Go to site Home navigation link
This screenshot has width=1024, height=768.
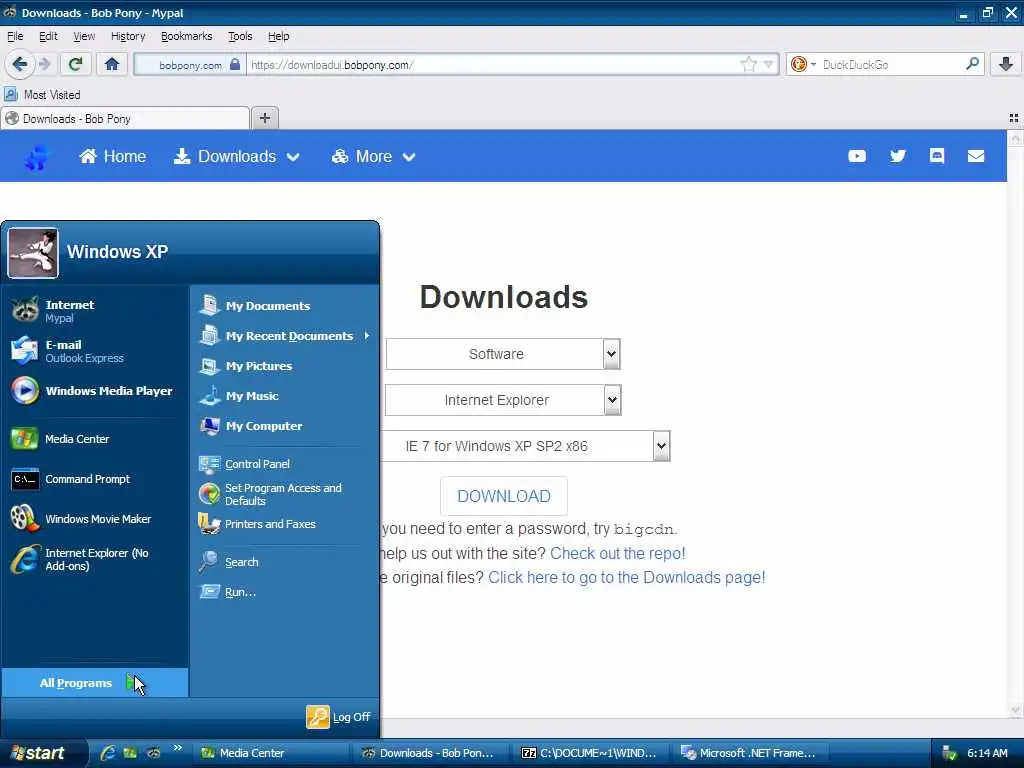tap(112, 157)
